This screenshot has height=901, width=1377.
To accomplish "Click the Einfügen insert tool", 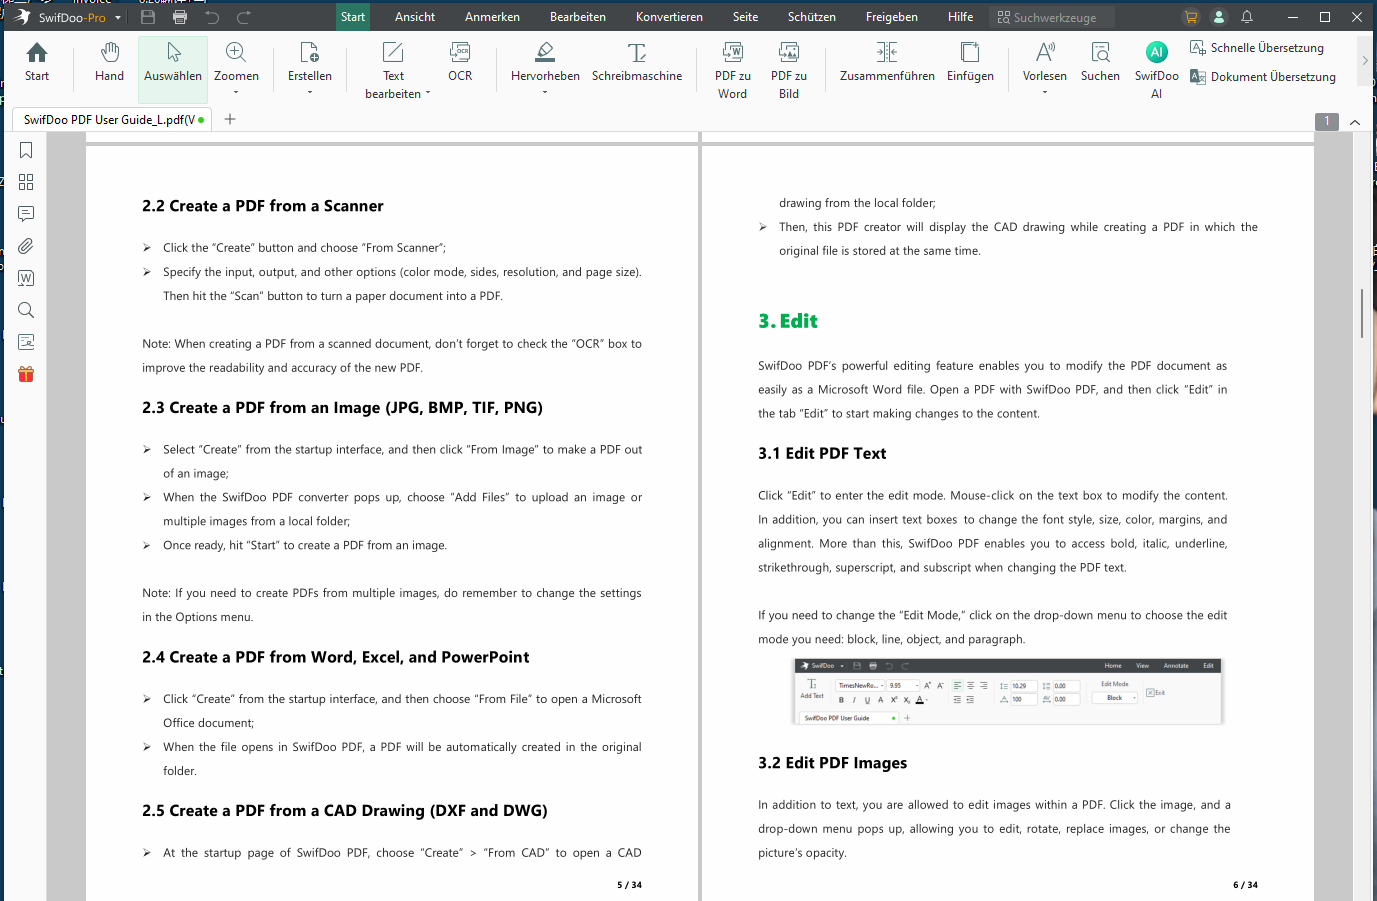I will (970, 63).
